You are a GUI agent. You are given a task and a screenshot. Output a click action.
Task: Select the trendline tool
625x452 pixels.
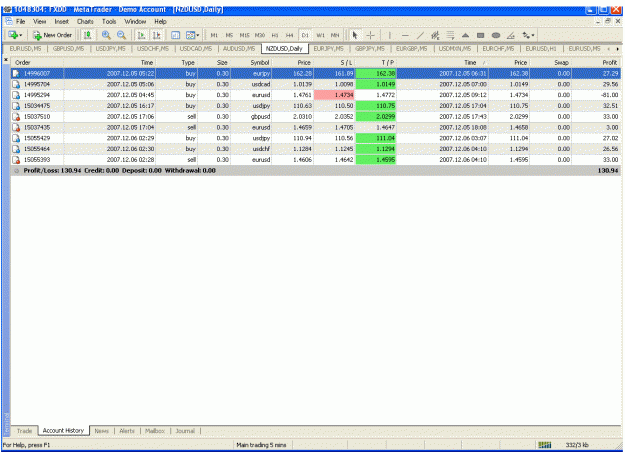pos(420,35)
